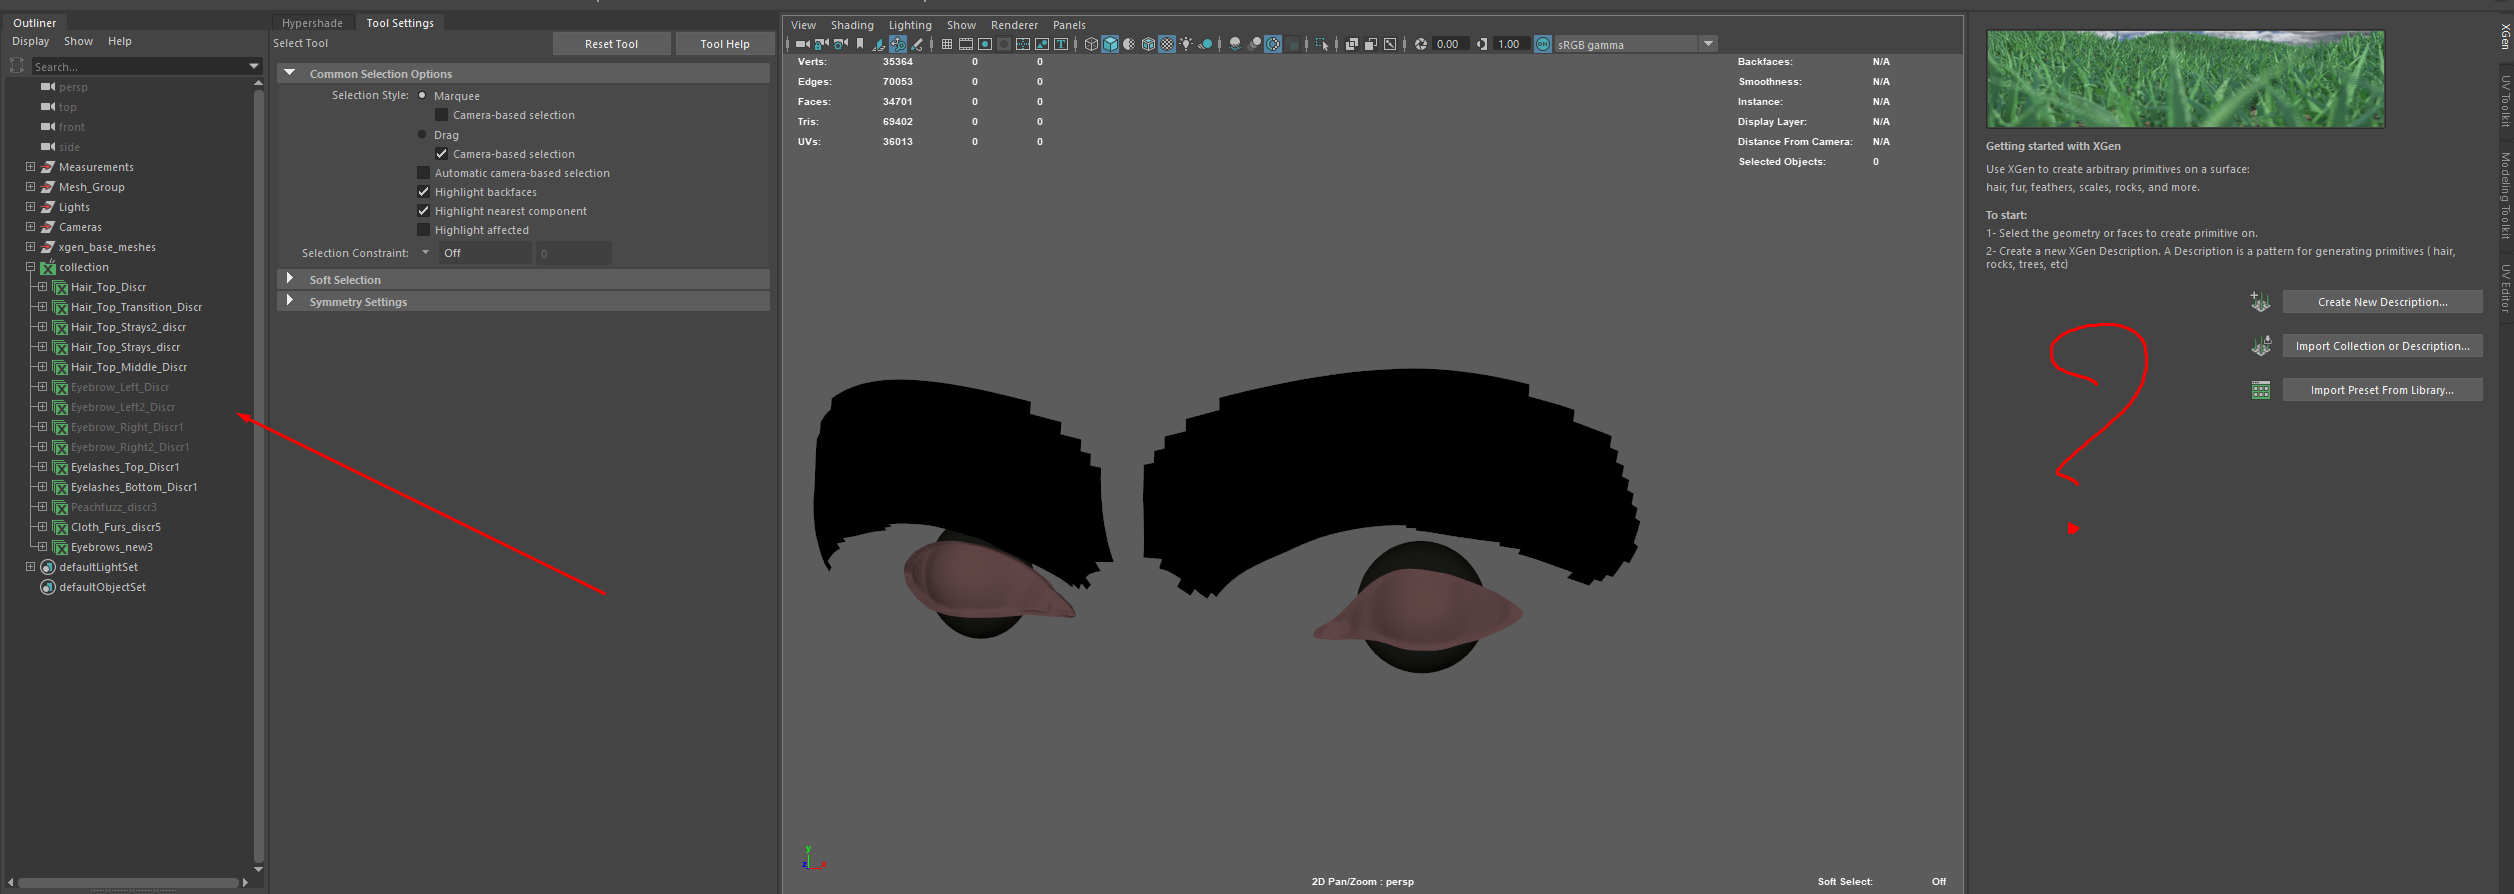The image size is (2514, 894).
Task: Toggle Highlight nearest component checkbox
Action: point(423,211)
